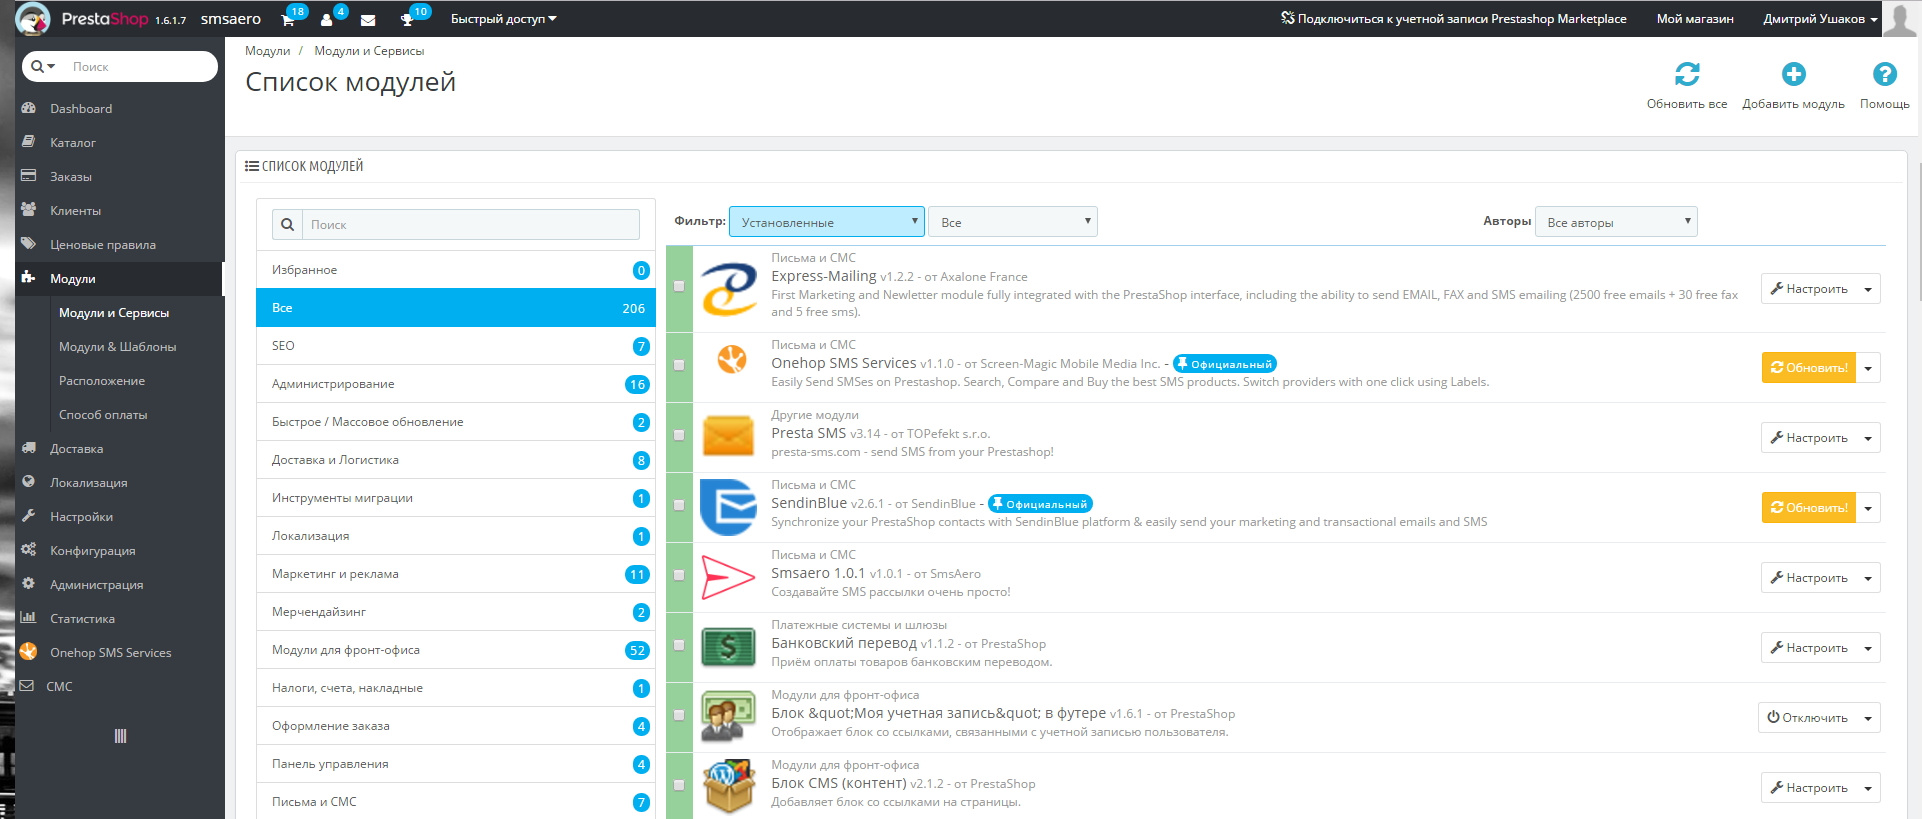The width and height of the screenshot is (1922, 819).
Task: Tick the Express-Mailing module checkbox
Action: 679,286
